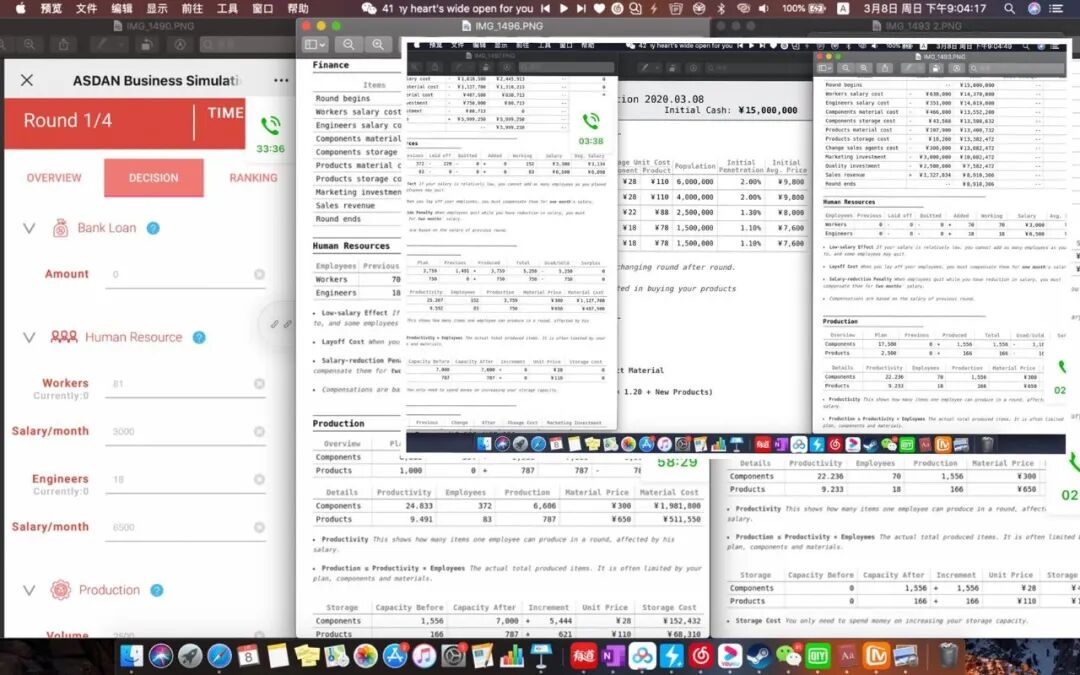1080x675 pixels.
Task: Click share button in IMG_1490.PNG window toolbar
Action: point(63,45)
